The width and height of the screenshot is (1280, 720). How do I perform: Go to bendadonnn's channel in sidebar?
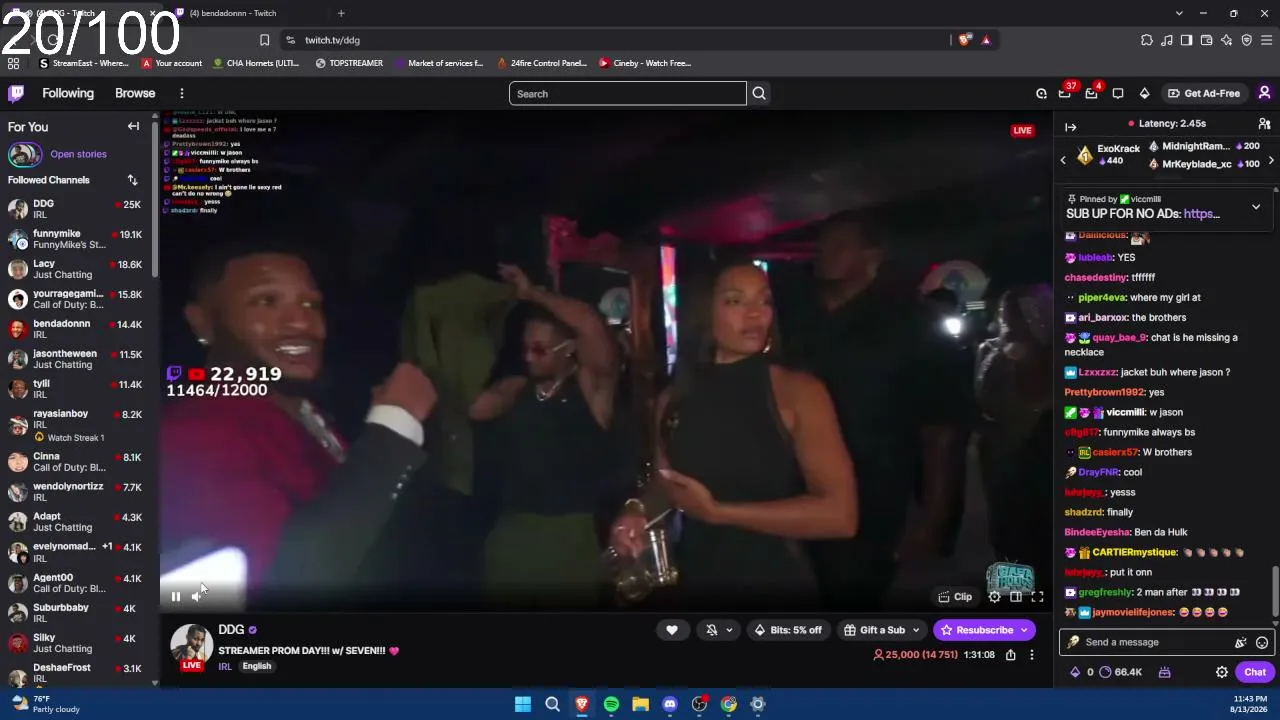[79, 329]
